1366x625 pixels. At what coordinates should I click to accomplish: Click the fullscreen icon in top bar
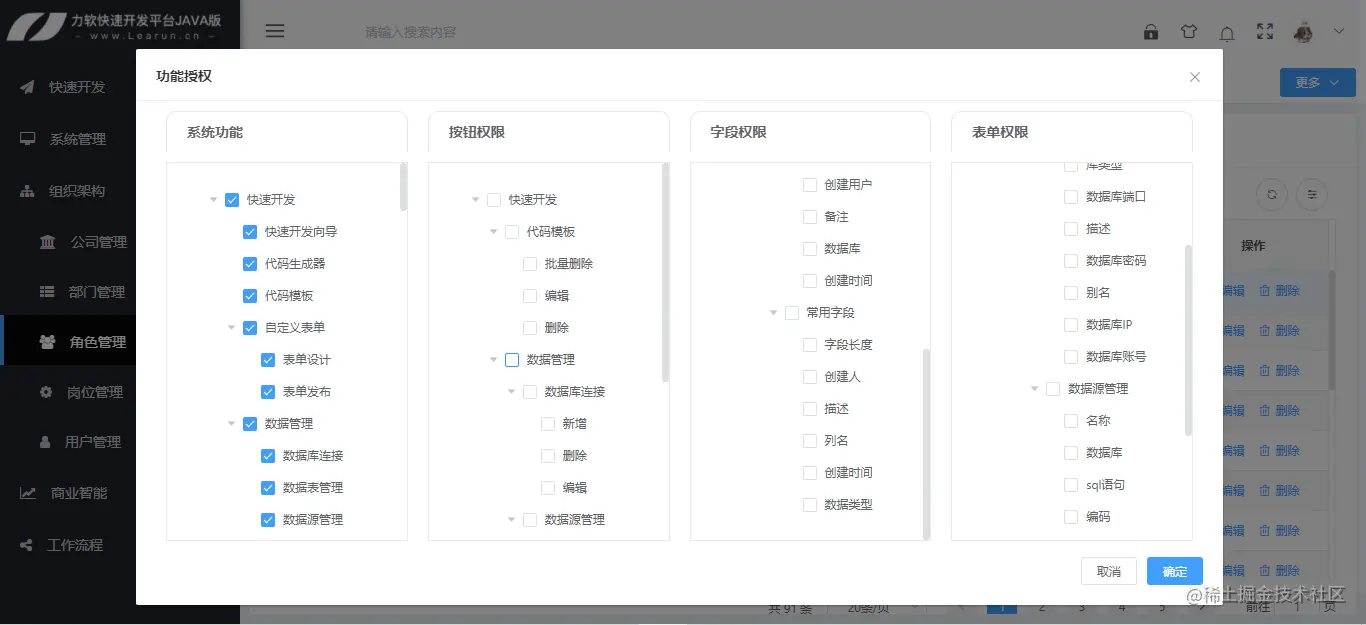(x=1265, y=31)
